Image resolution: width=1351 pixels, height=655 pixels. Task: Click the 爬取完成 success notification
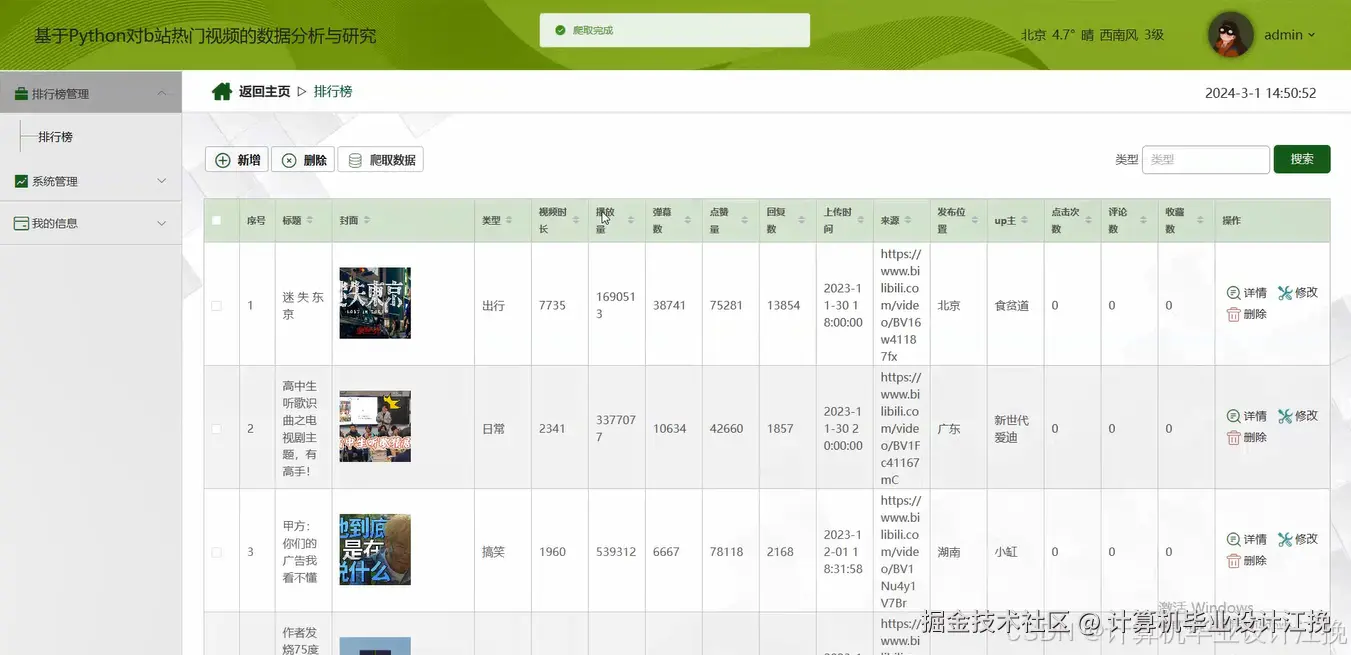coord(675,30)
